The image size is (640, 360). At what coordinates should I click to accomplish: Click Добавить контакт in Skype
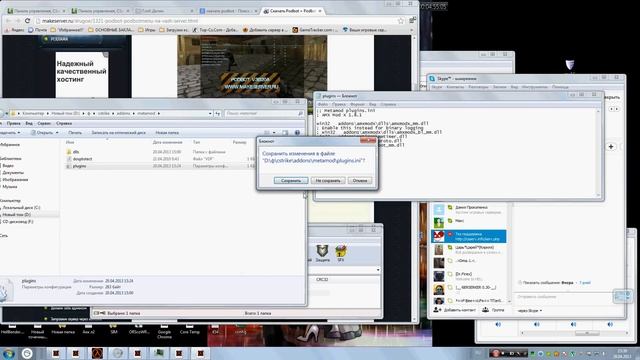pos(455,310)
